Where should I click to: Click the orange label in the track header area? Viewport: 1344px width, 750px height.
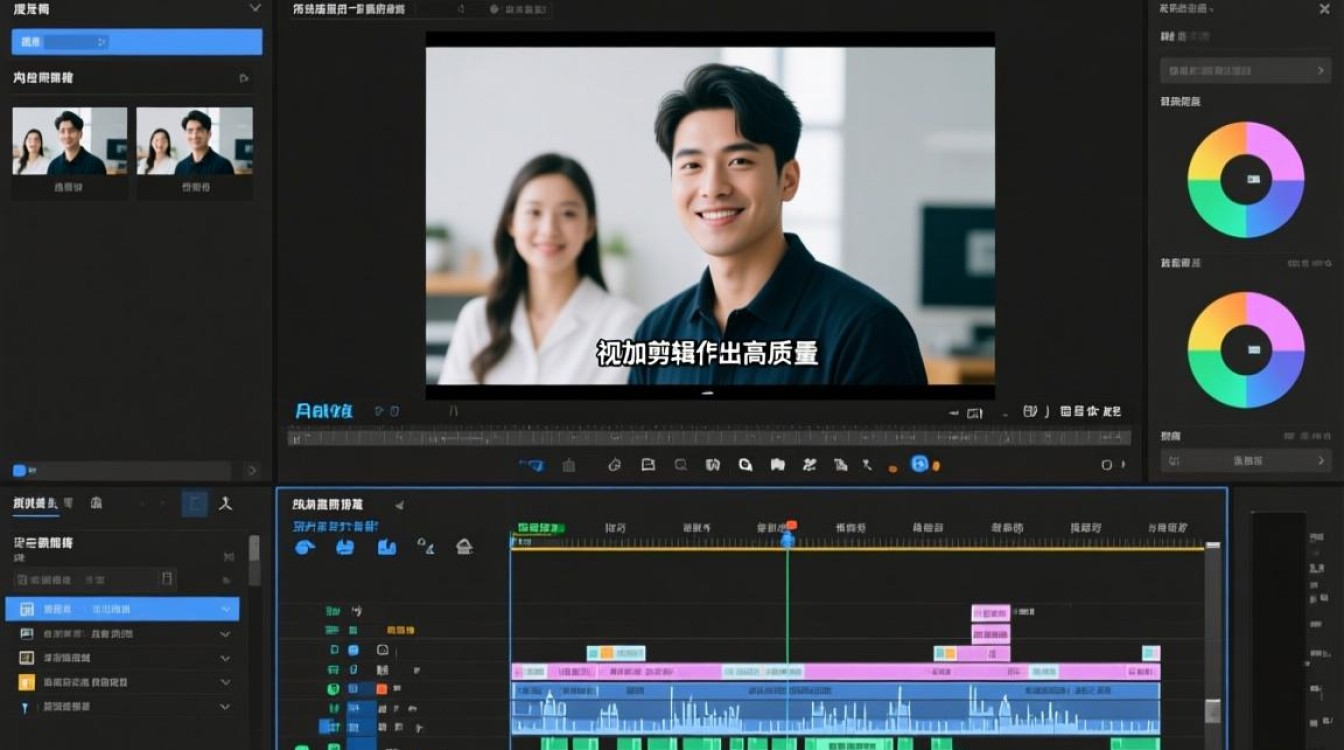(400, 631)
